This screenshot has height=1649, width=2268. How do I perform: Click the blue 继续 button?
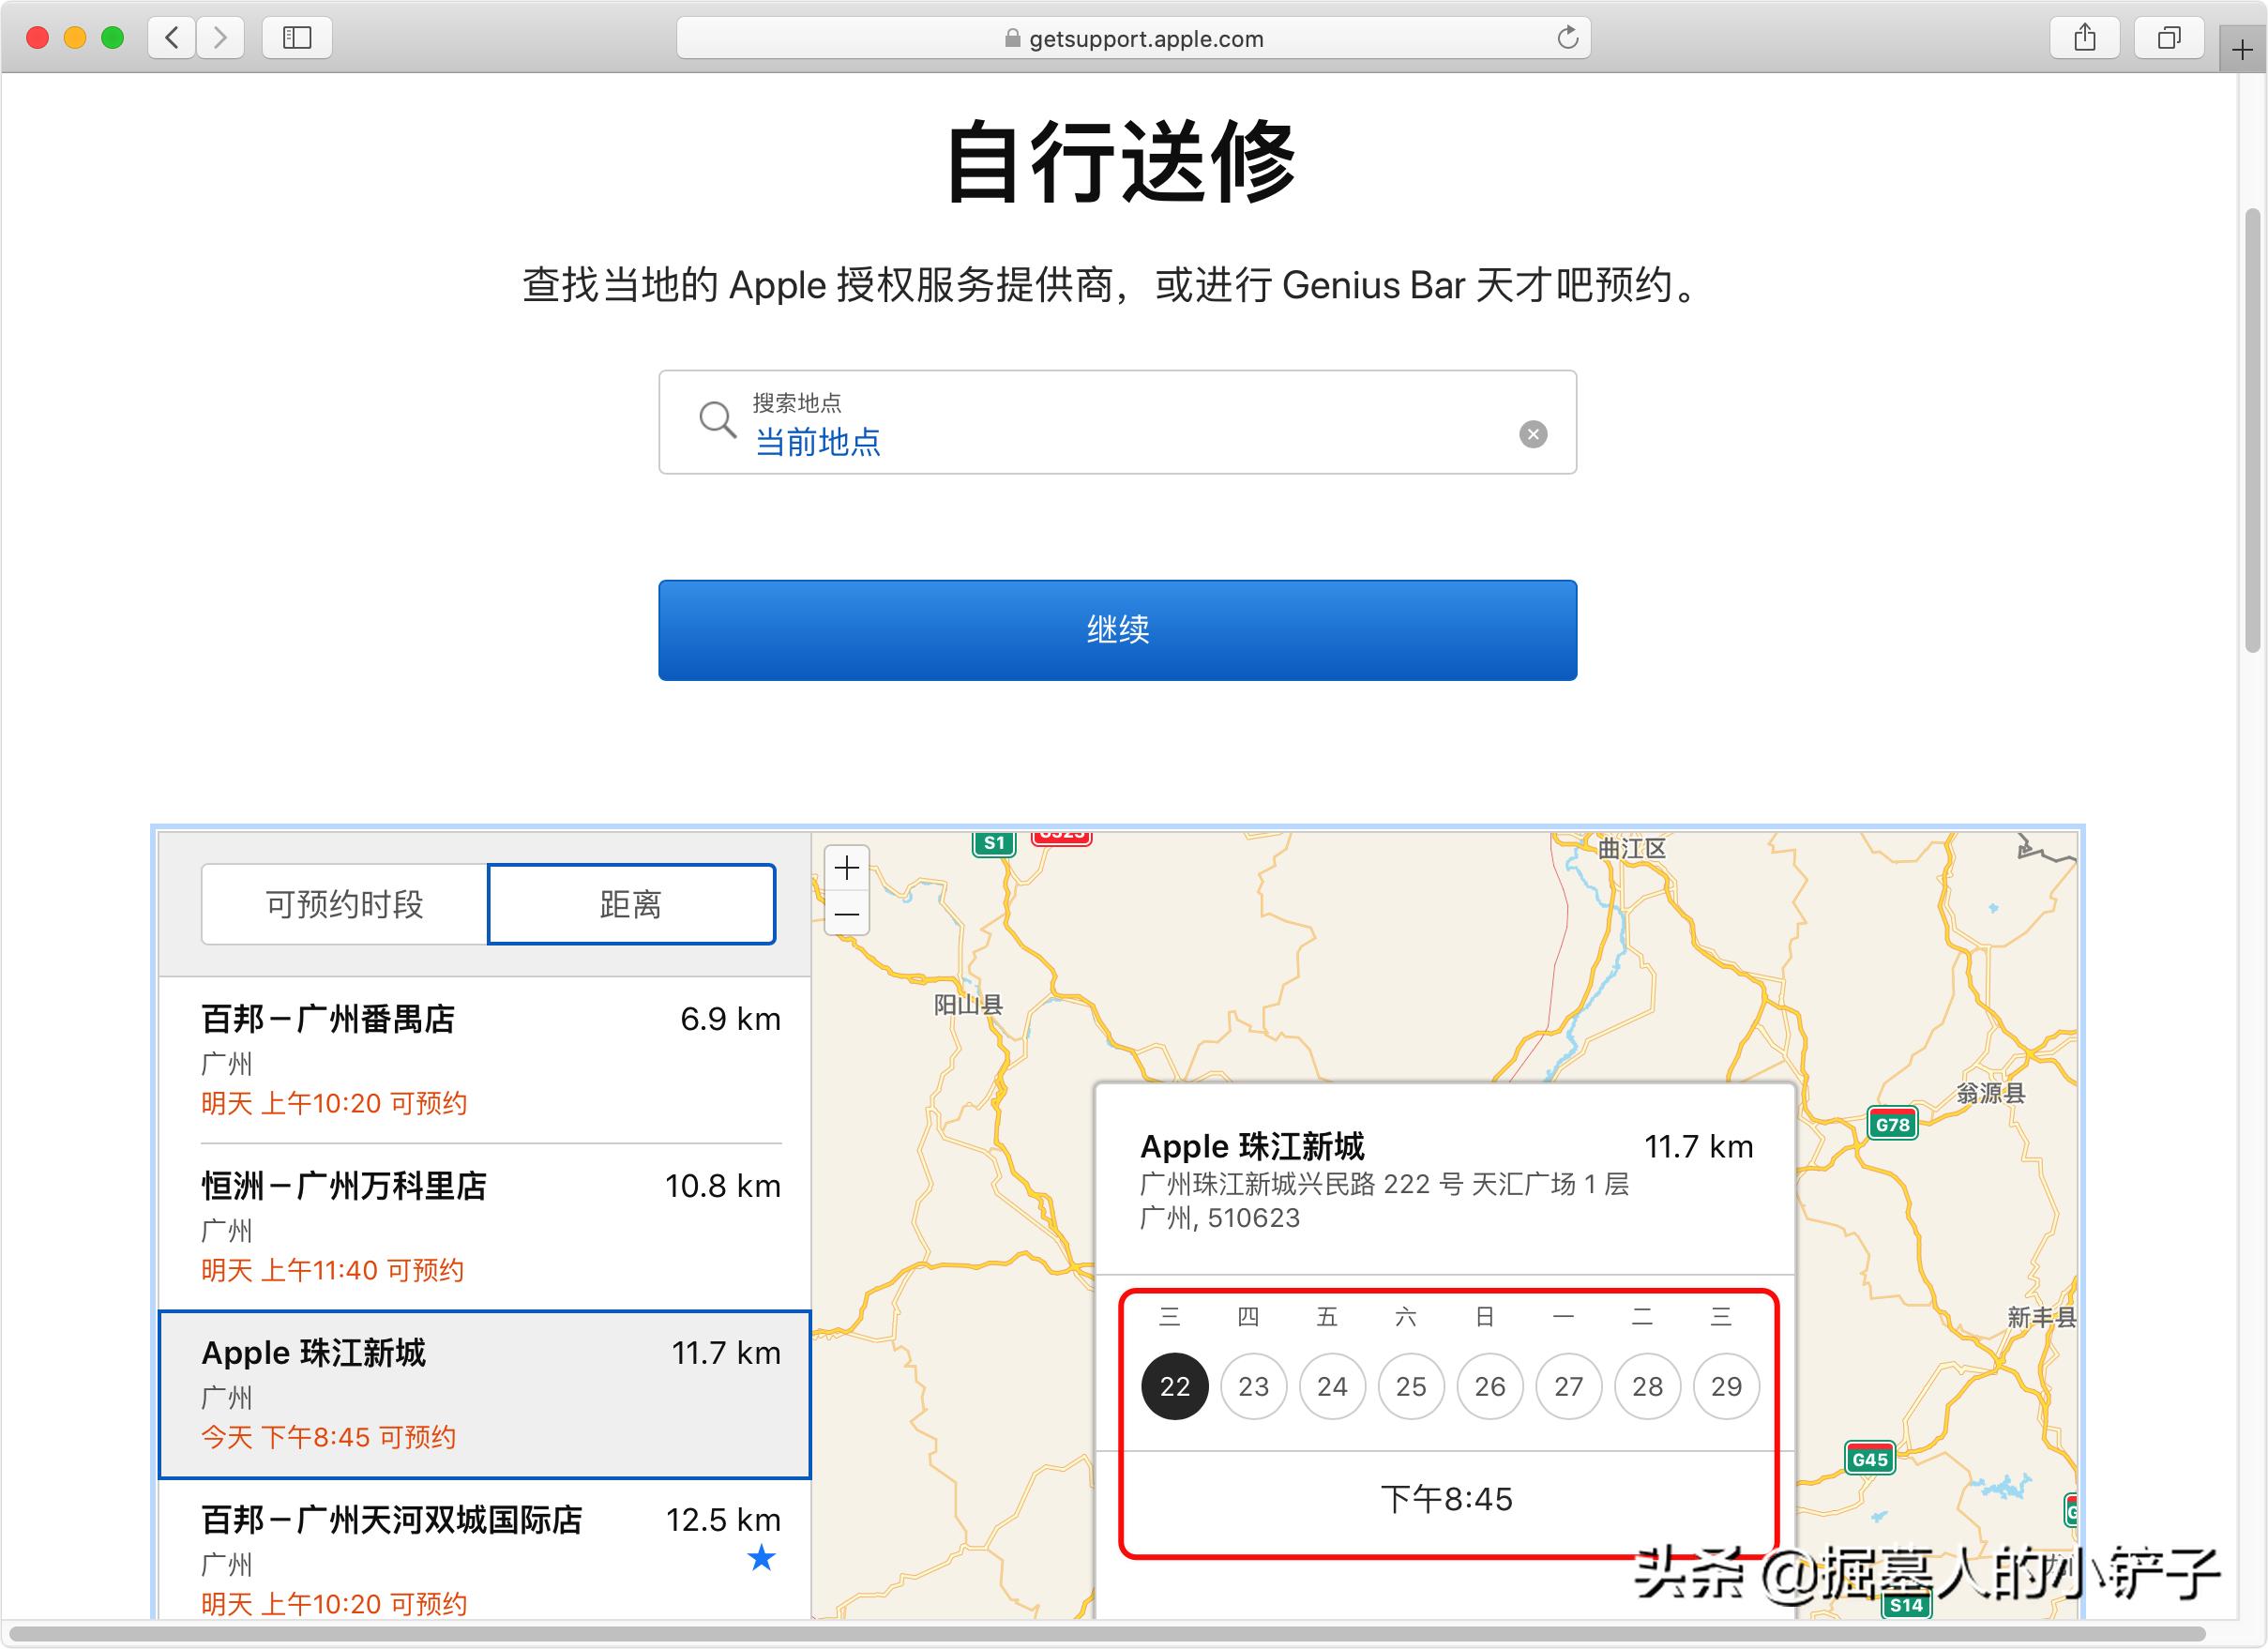(1117, 630)
